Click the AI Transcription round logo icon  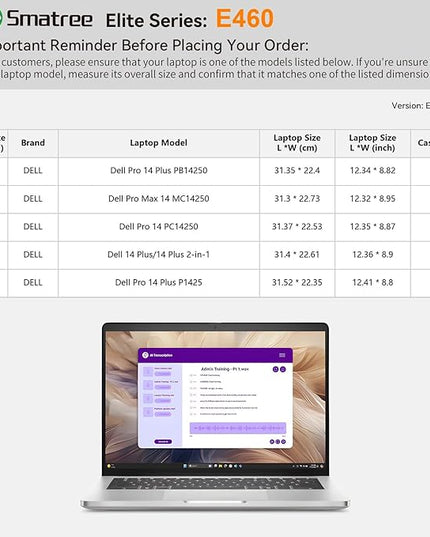(145, 355)
